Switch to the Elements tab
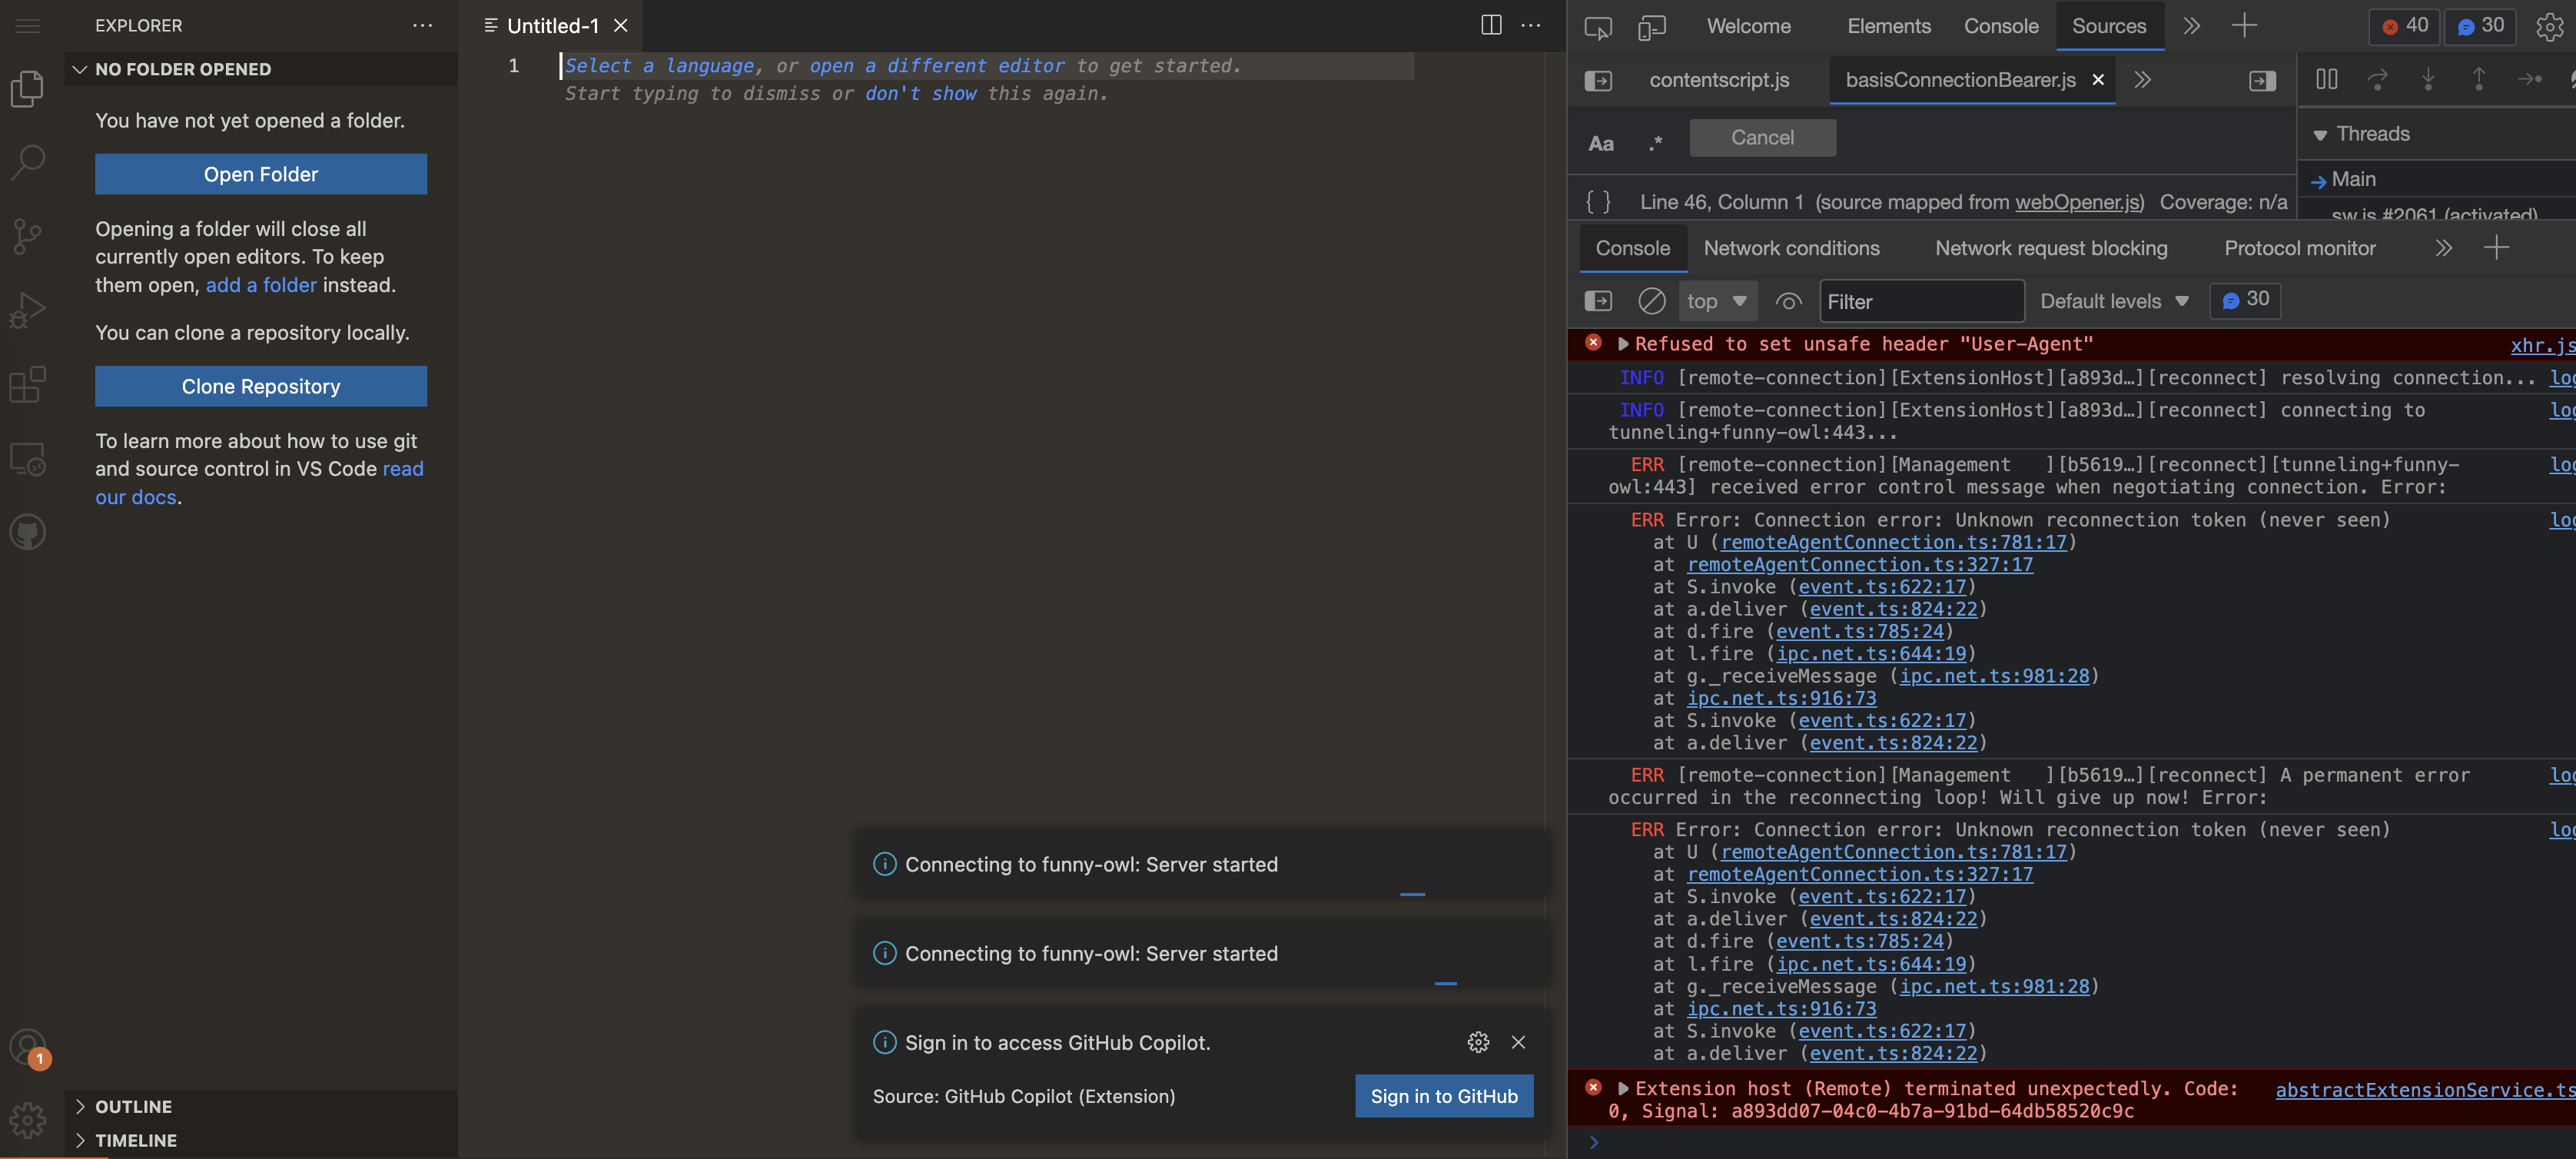The image size is (2576, 1159). [x=1888, y=26]
